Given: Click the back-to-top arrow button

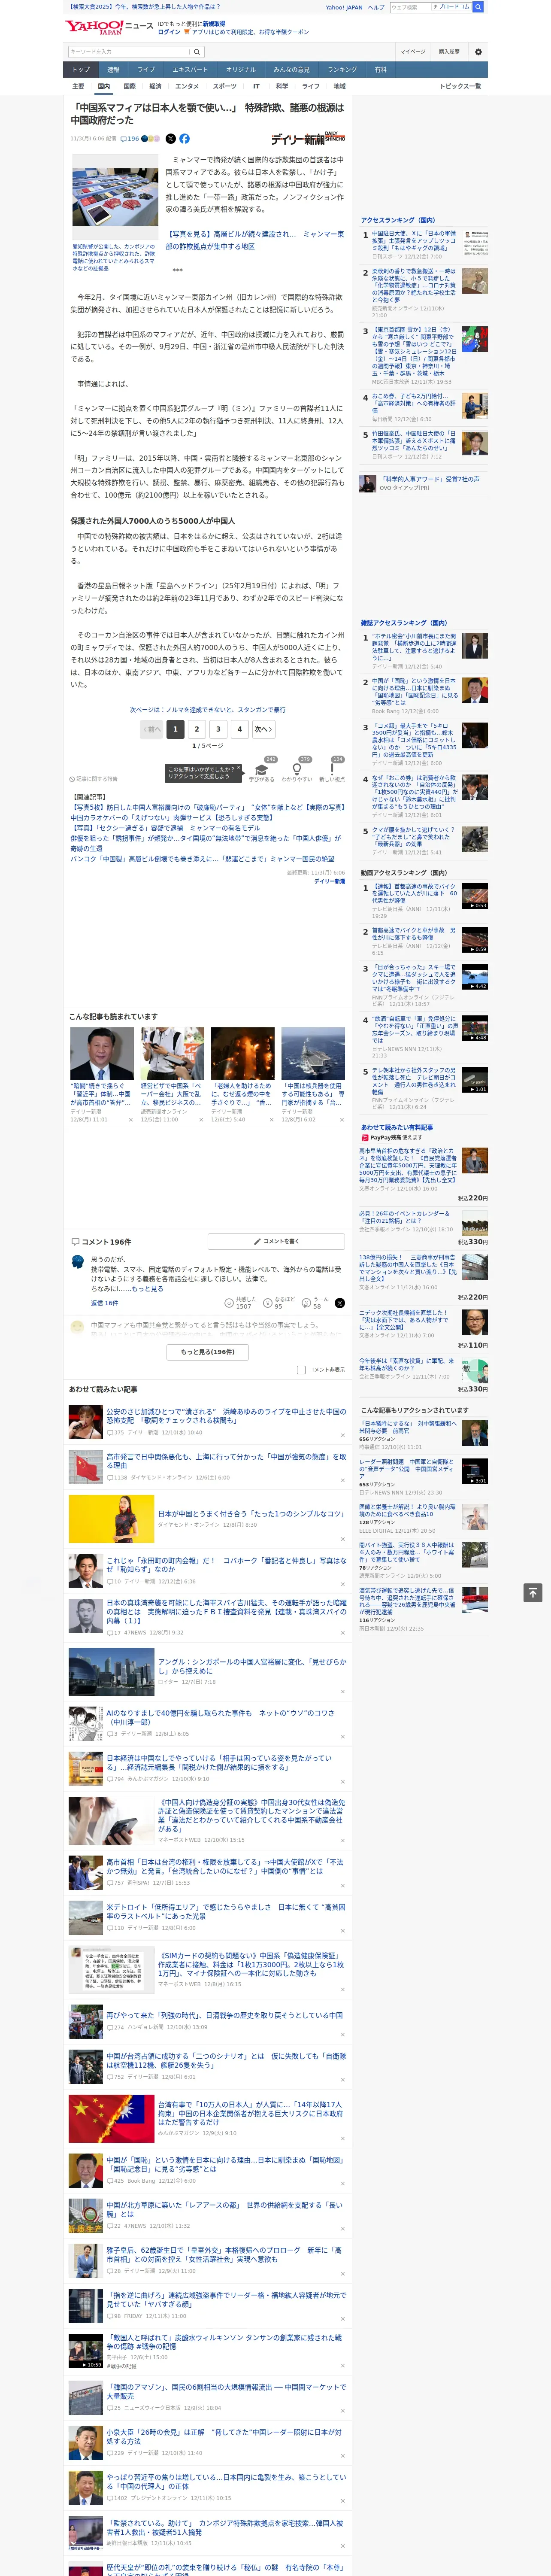Looking at the screenshot, I should (x=533, y=1592).
